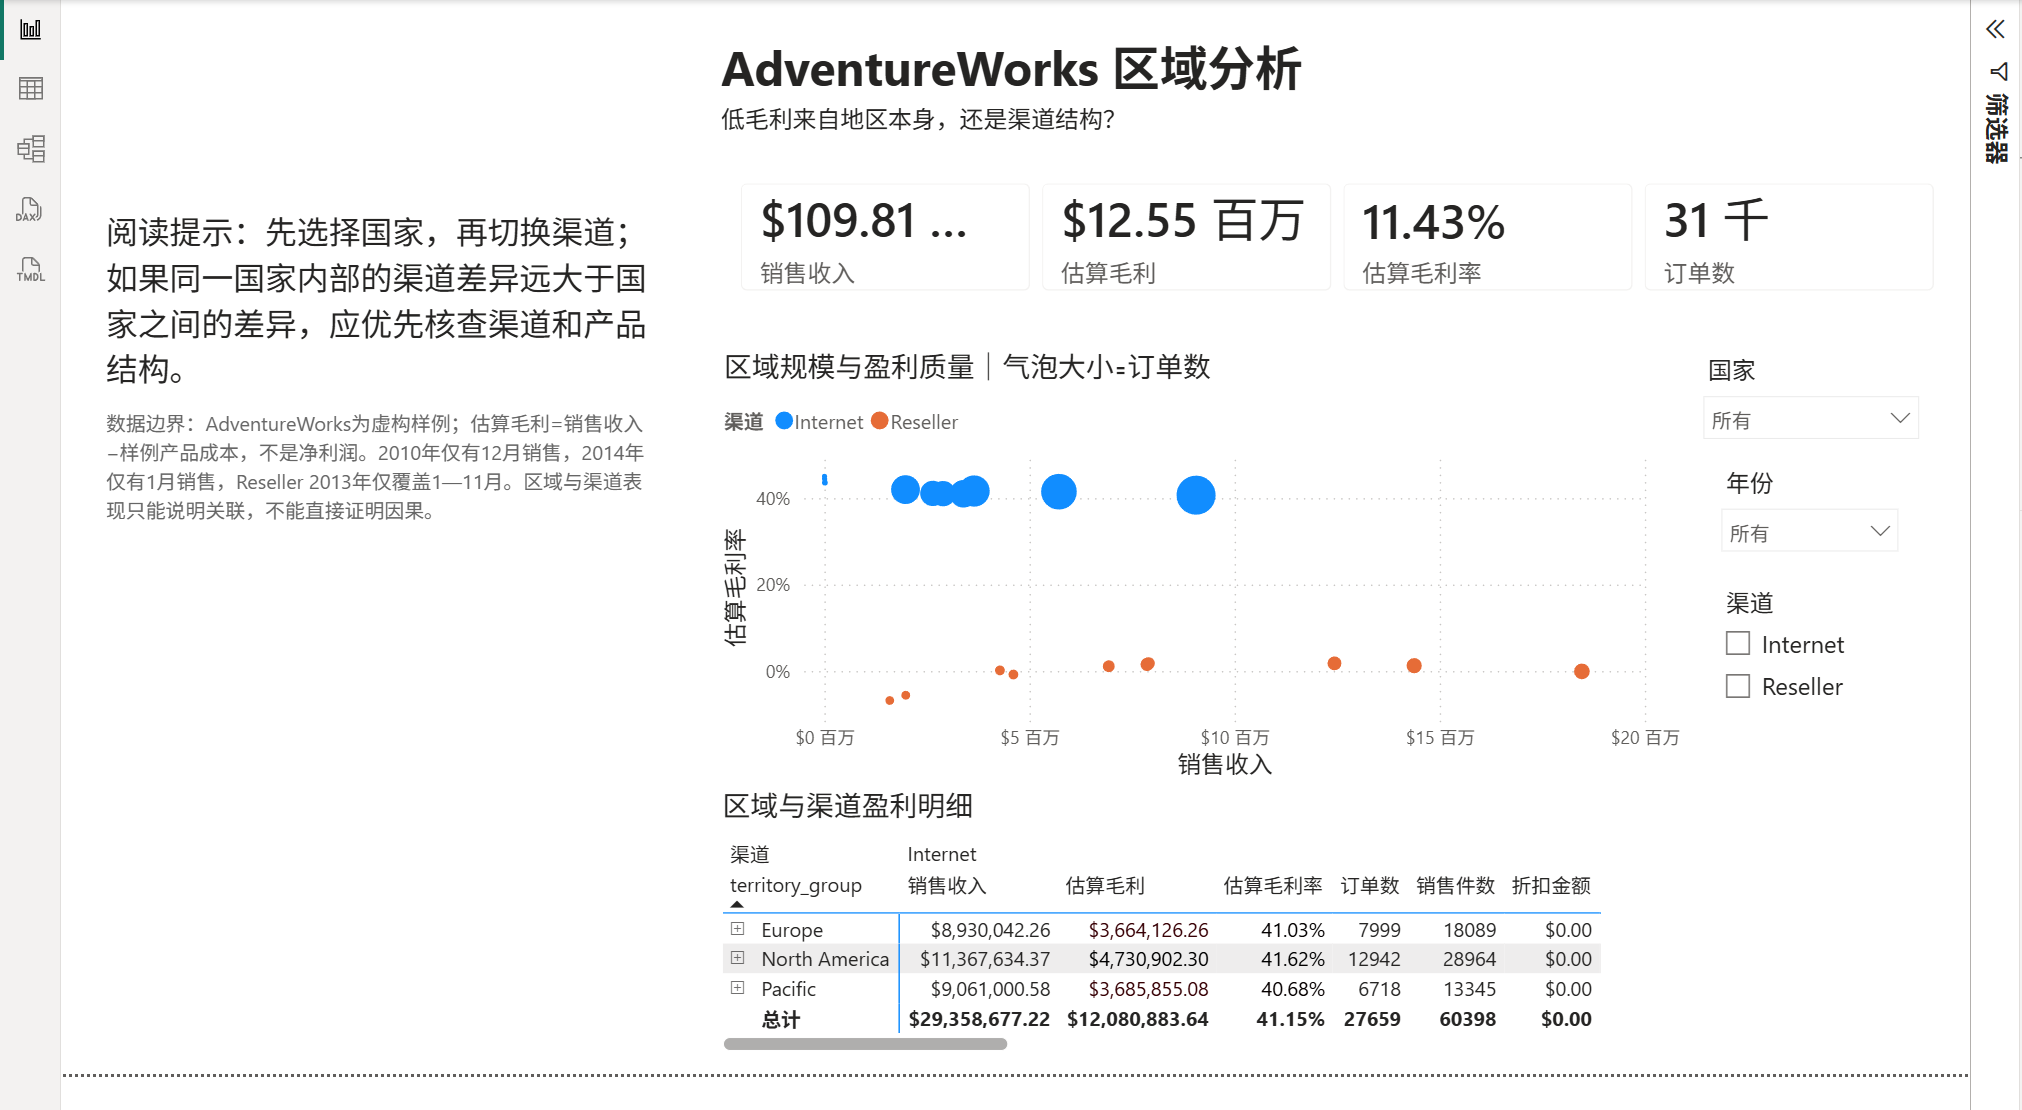Select the 估算毛利率 KPI card
Screen dimensions: 2022x1110
tap(1487, 237)
